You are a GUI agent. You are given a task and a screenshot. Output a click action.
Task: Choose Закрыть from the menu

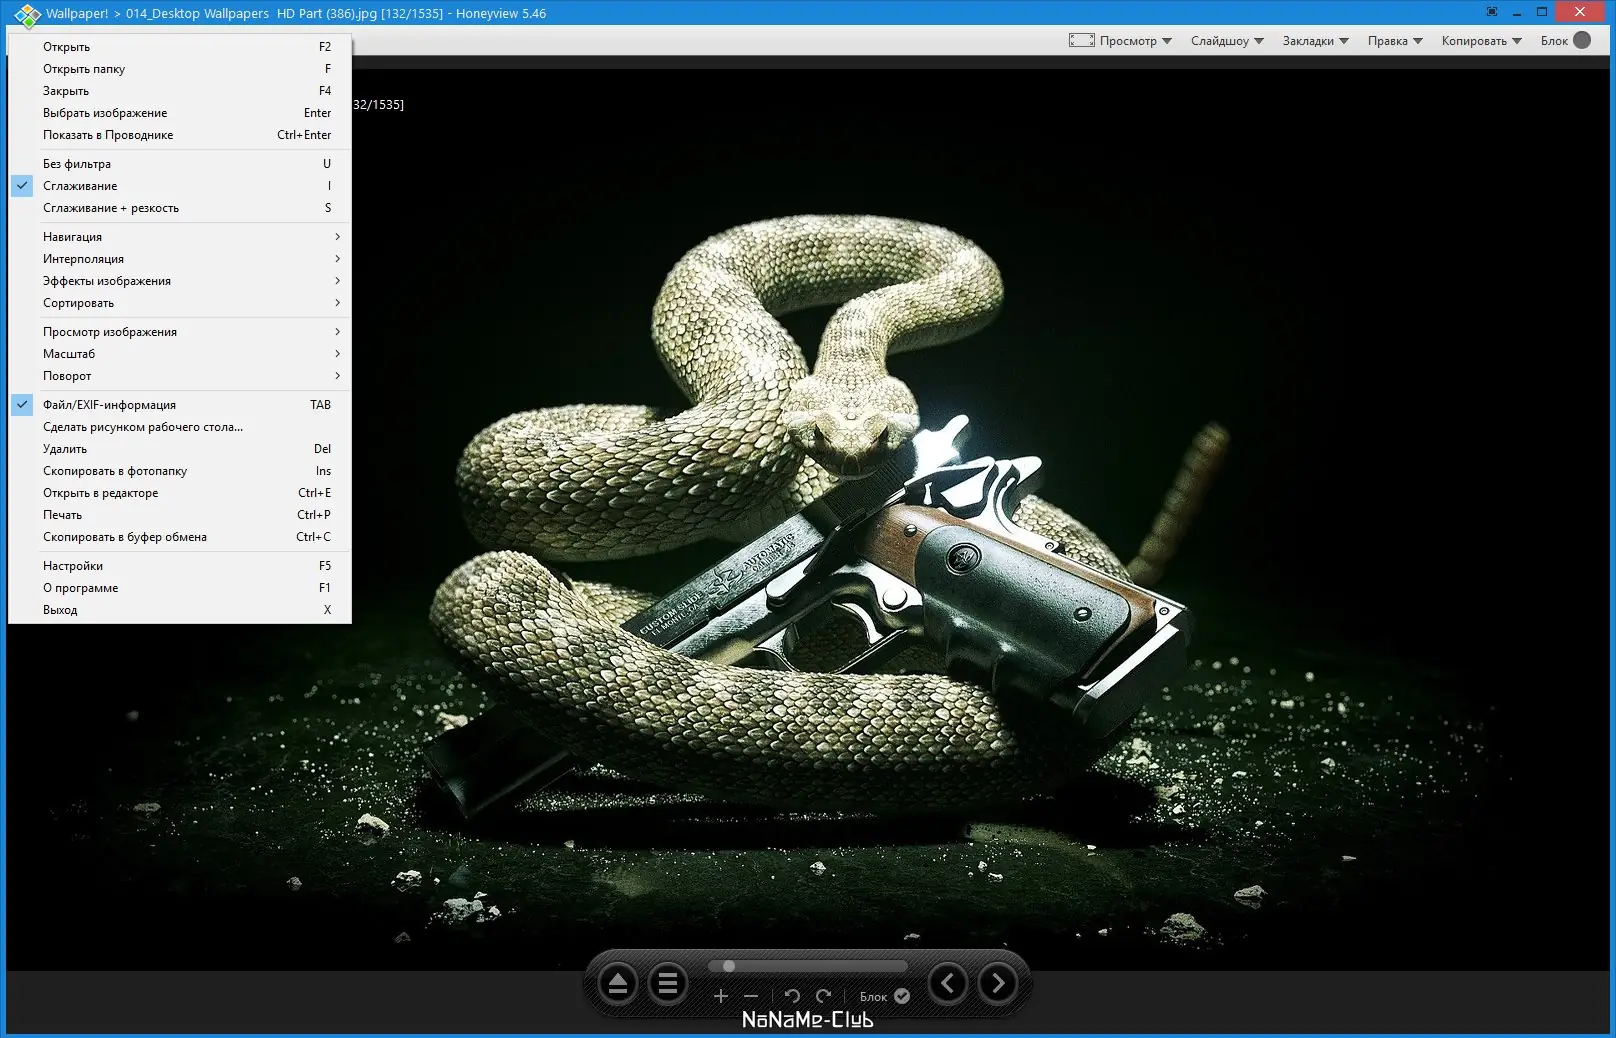tap(180, 91)
